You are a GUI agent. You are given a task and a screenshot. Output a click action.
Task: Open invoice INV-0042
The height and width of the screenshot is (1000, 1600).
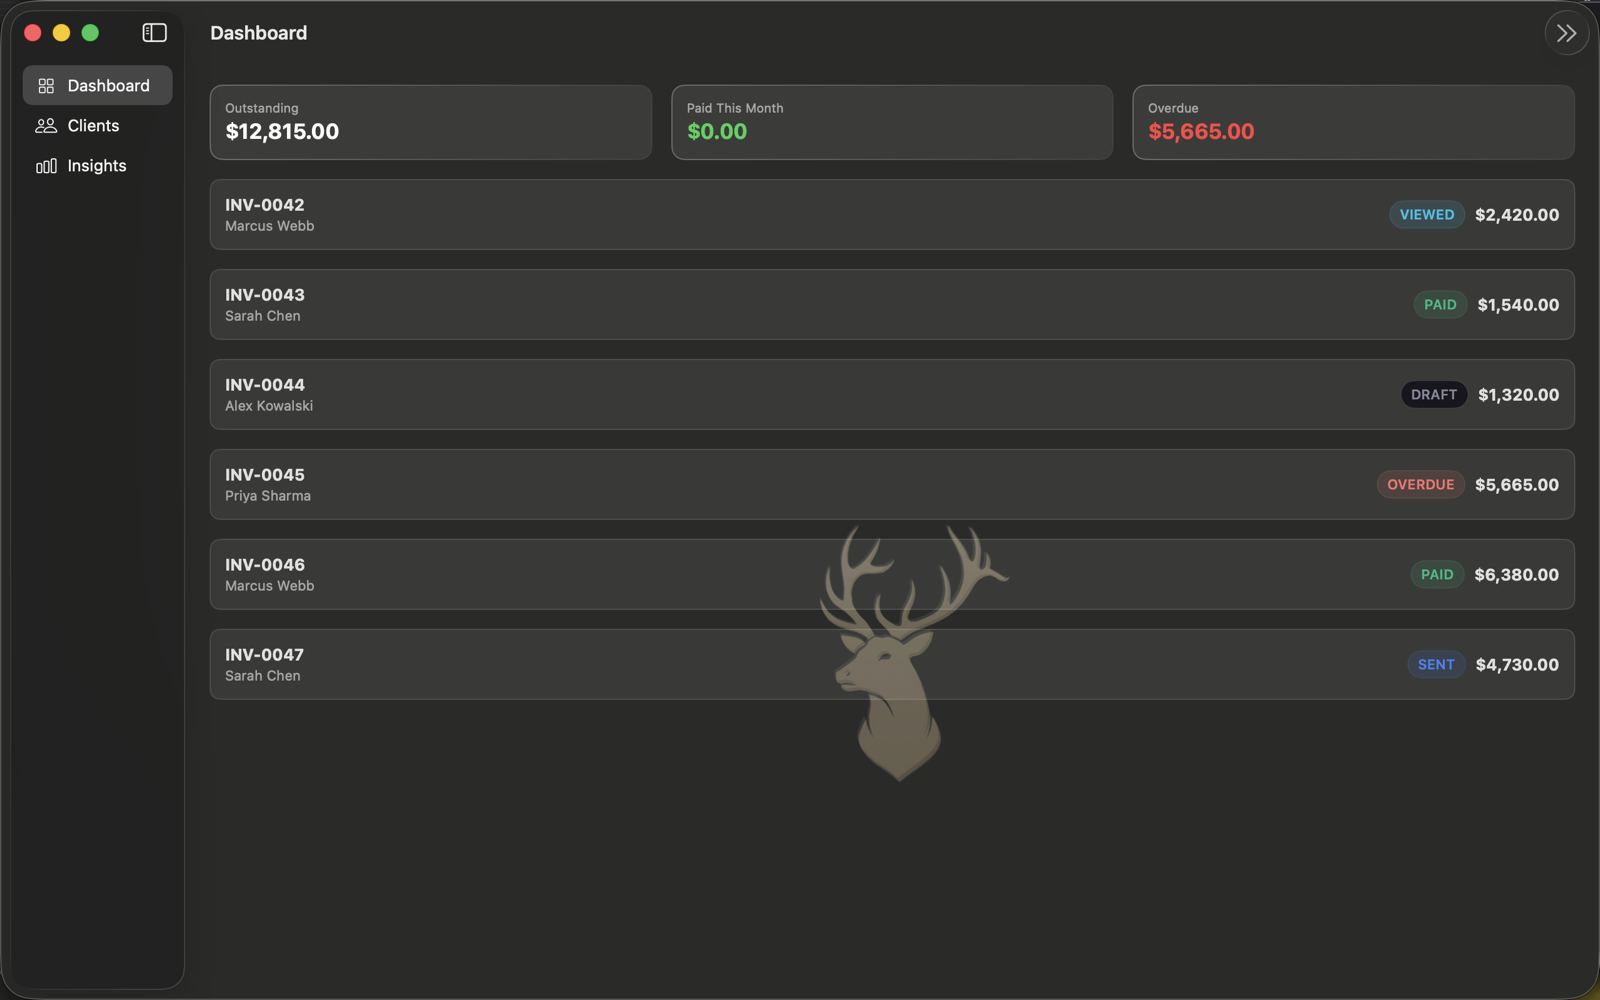pyautogui.click(x=892, y=215)
